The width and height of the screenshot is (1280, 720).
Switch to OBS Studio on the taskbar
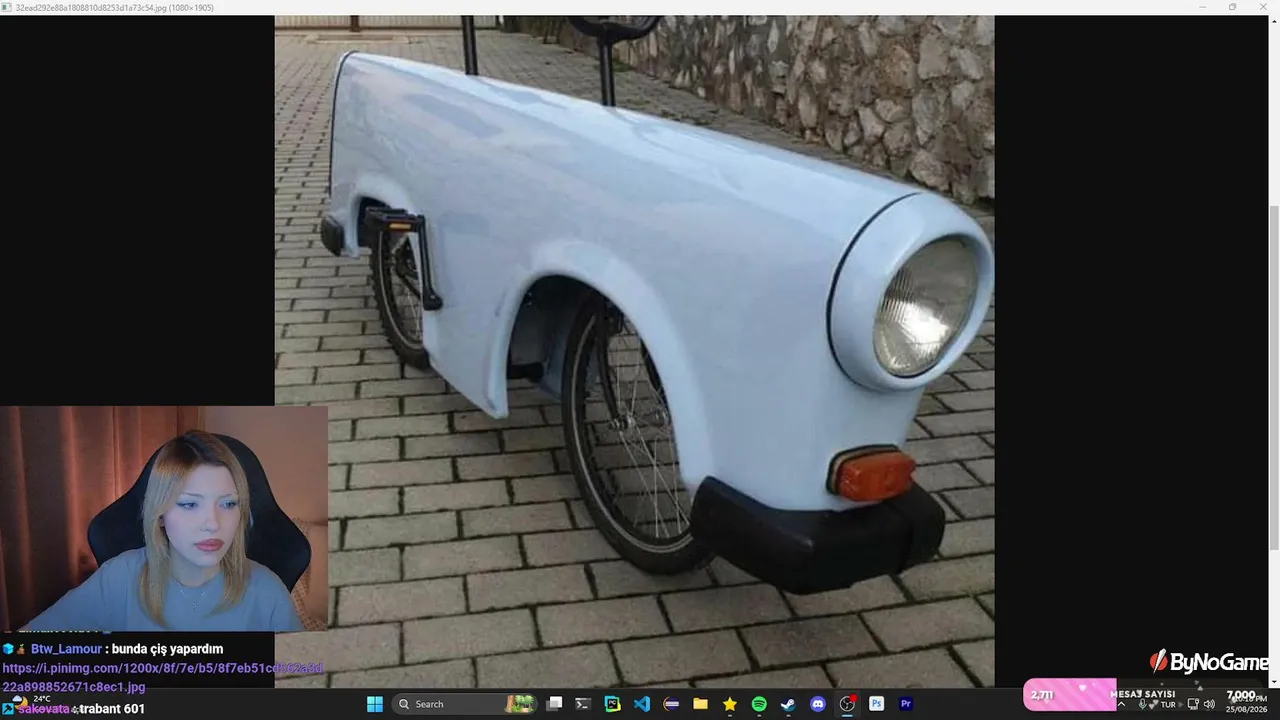[847, 704]
